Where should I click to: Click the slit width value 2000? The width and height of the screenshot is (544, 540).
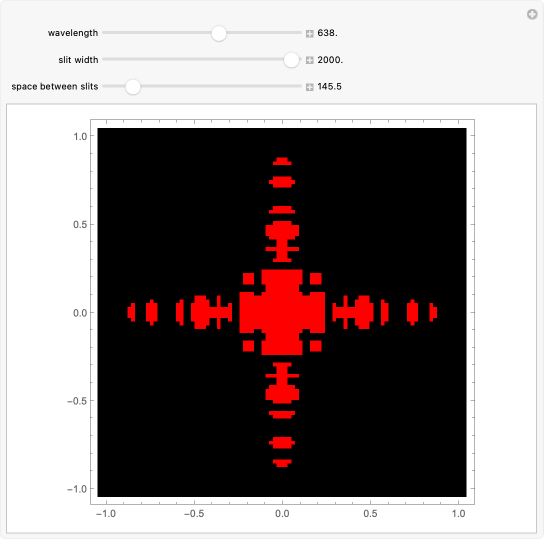(330, 60)
